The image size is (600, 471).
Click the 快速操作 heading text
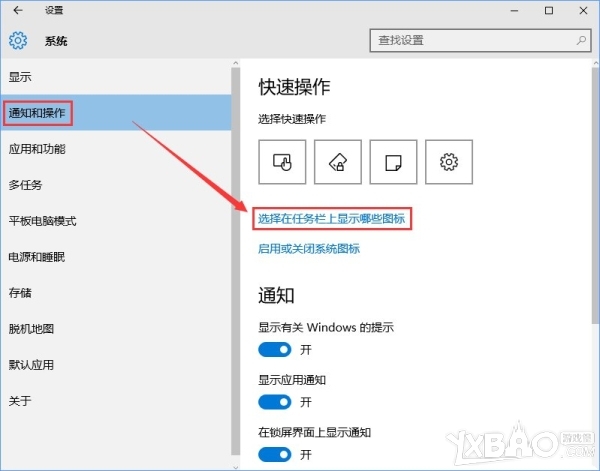294,87
